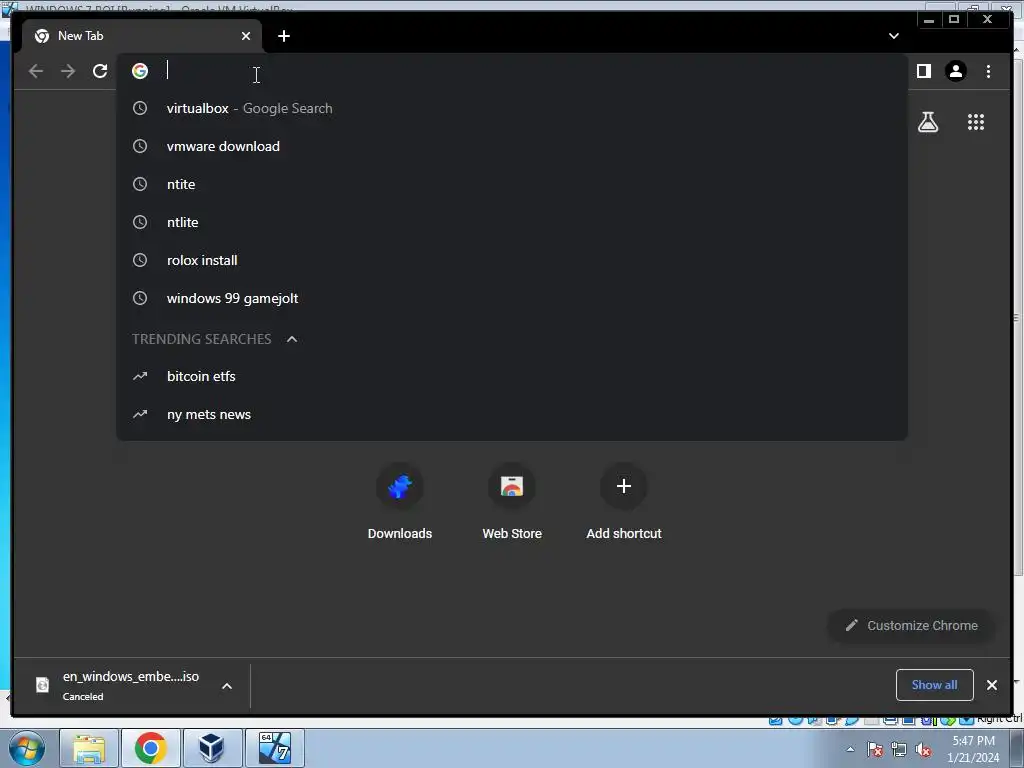The height and width of the screenshot is (768, 1024).
Task: Open a new tab with plus
Action: pyautogui.click(x=283, y=36)
